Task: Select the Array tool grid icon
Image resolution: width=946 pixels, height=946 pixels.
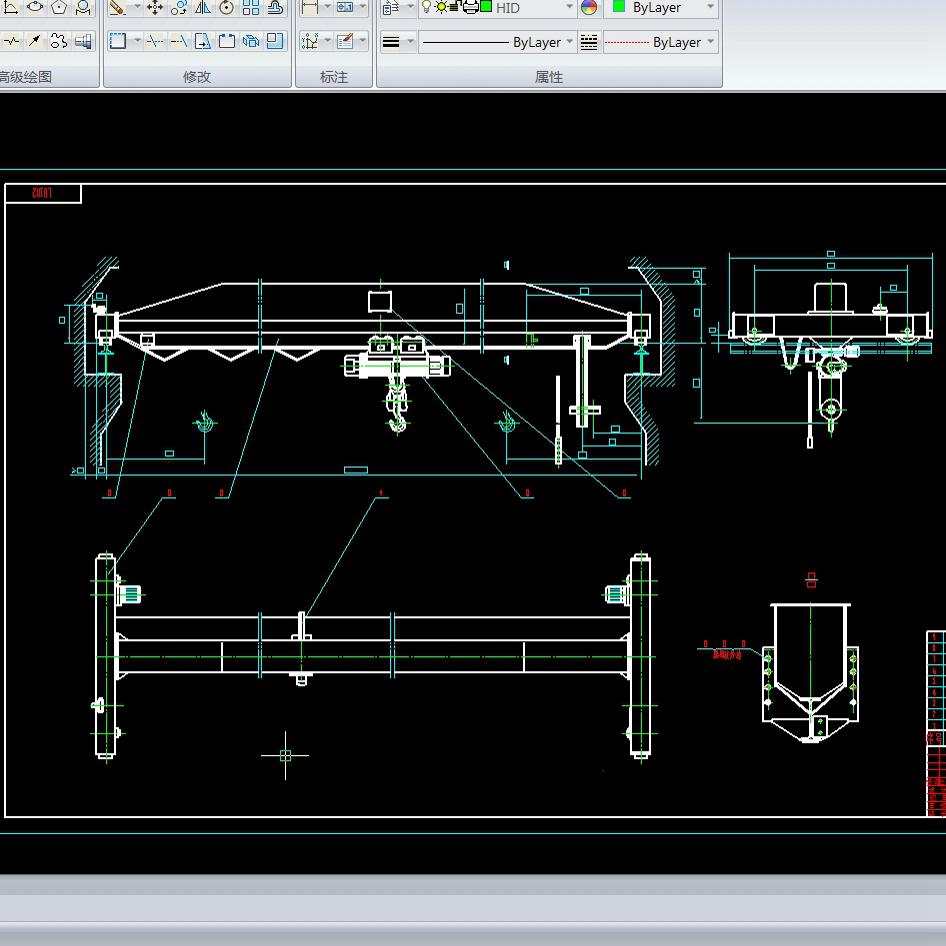Action: pos(251,8)
